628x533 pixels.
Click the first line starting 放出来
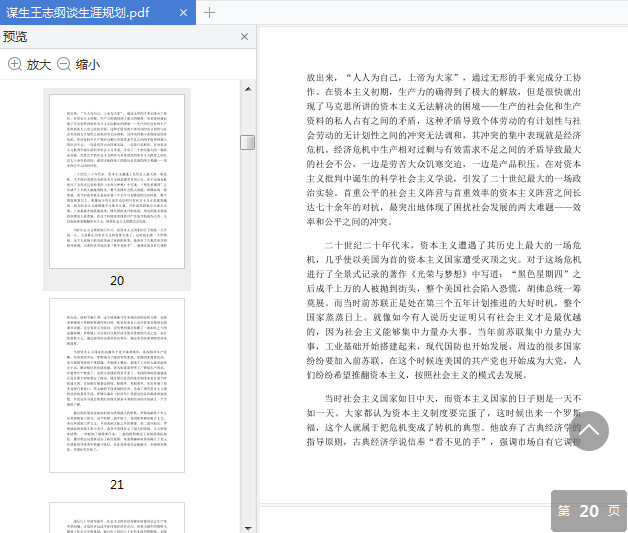(x=444, y=77)
